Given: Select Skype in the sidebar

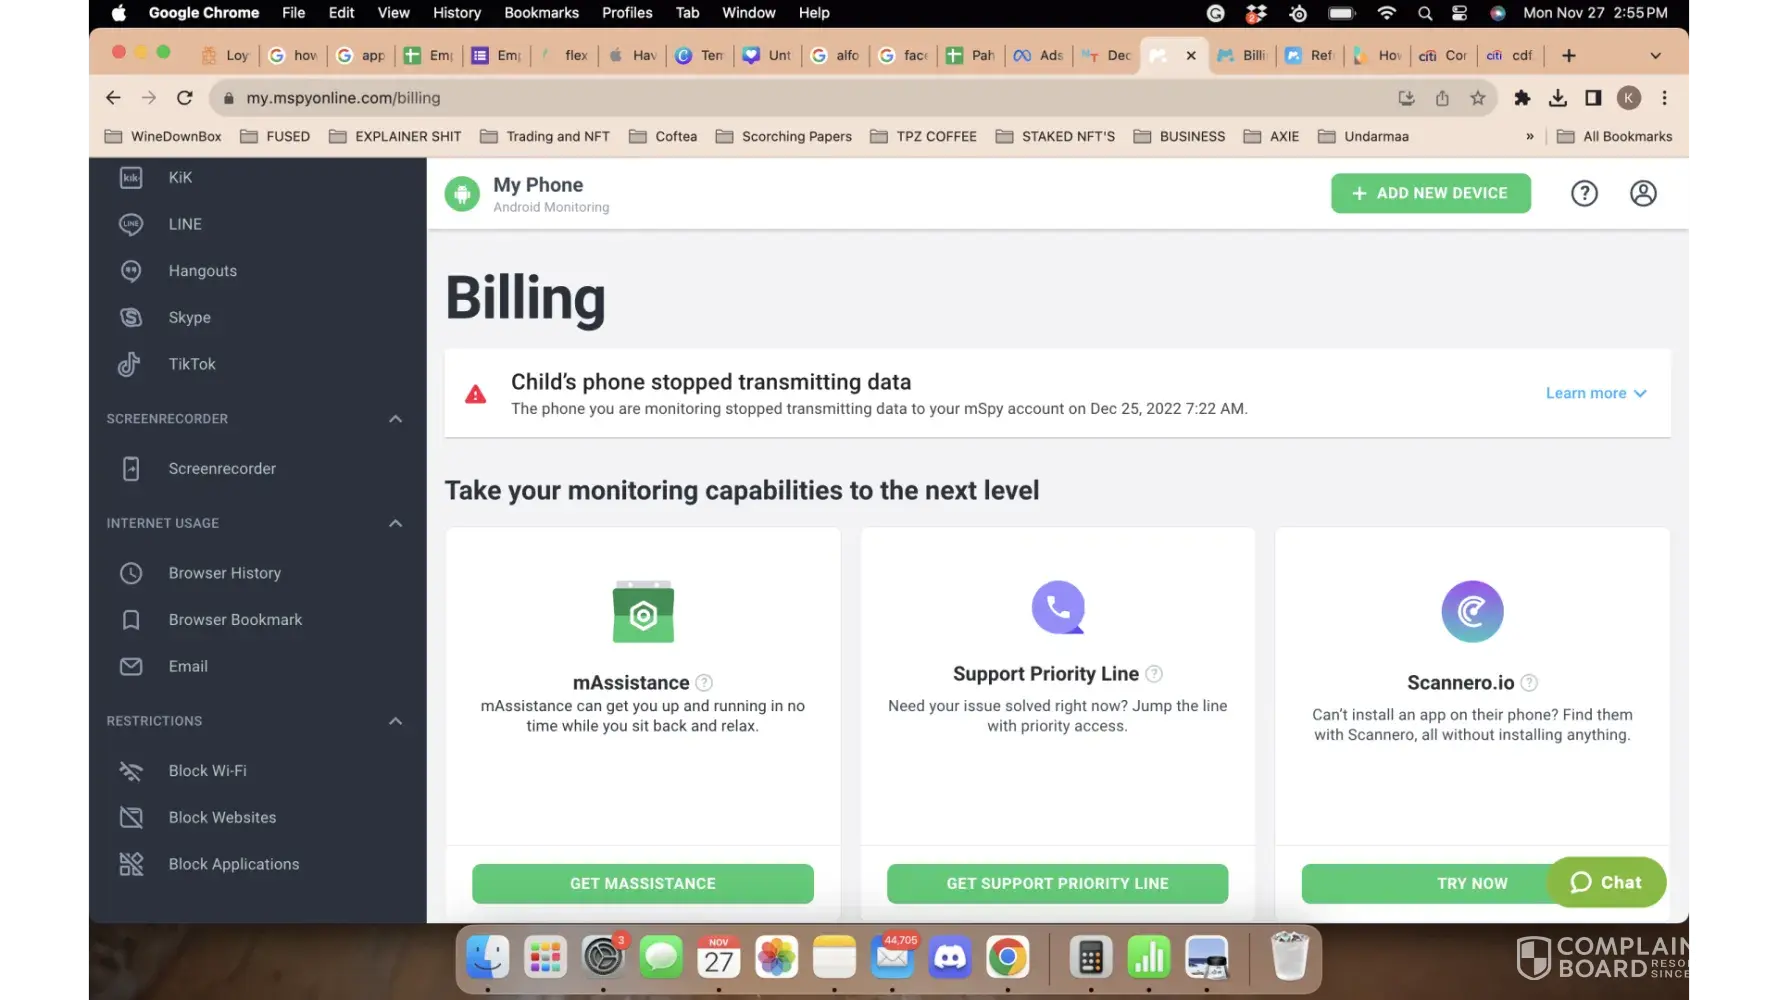Looking at the screenshot, I should click(189, 317).
